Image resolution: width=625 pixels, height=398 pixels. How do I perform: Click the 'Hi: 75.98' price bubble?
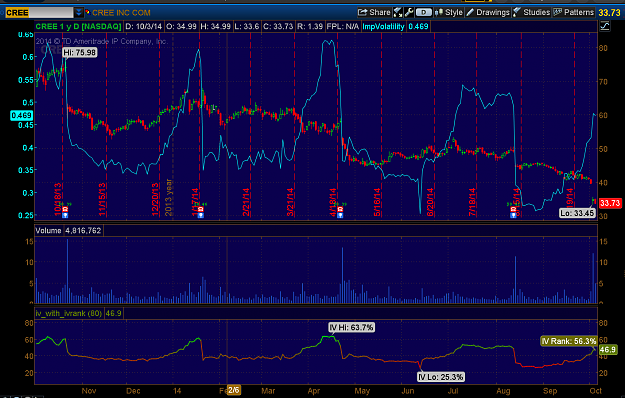point(80,53)
